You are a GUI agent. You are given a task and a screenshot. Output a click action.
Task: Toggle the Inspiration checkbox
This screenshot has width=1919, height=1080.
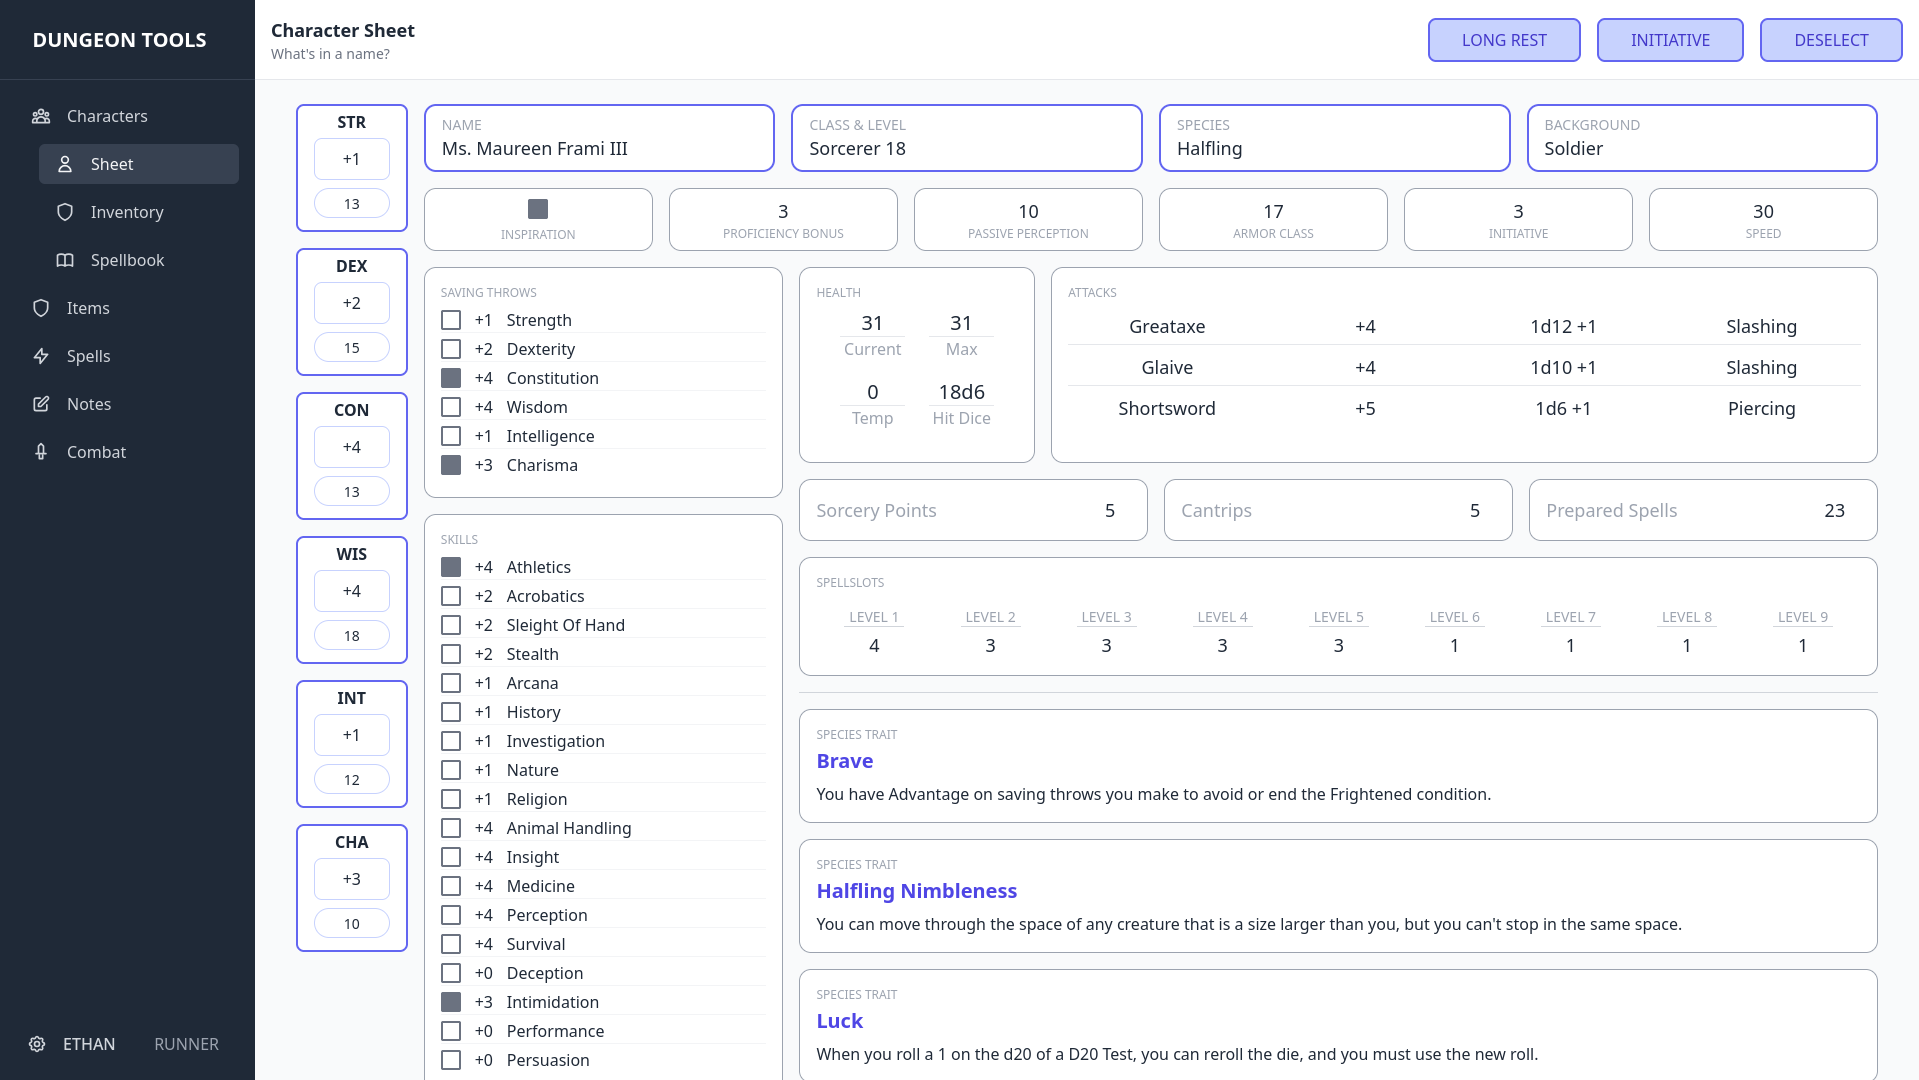click(538, 209)
